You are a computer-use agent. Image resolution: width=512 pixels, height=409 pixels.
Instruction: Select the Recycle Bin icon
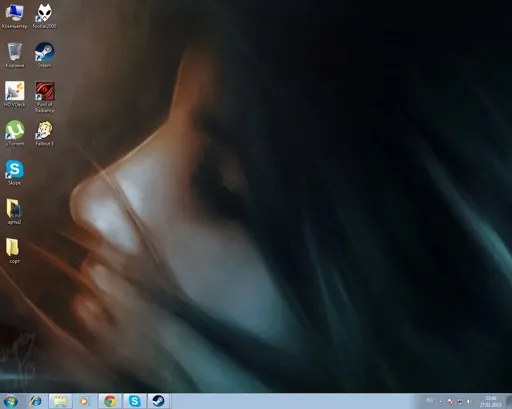[14, 55]
